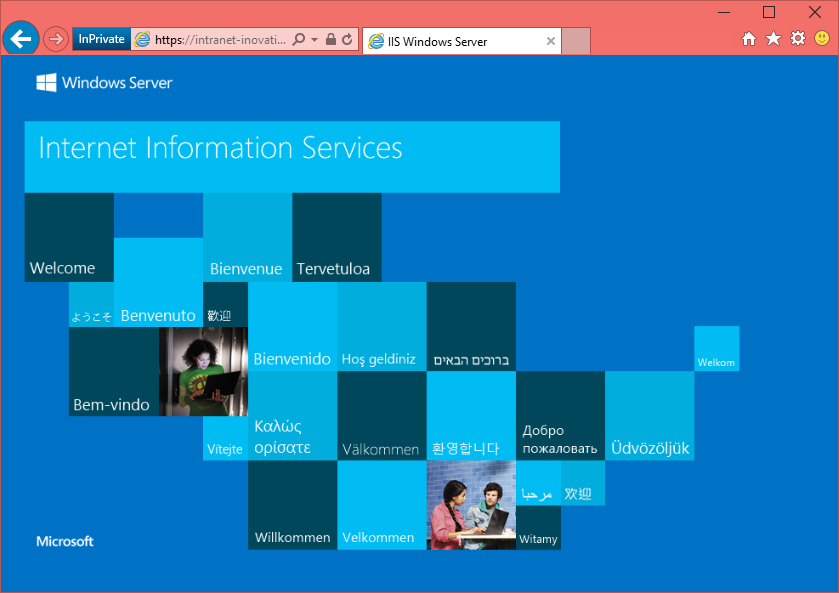The height and width of the screenshot is (593, 839).
Task: Click the browser Back arrow button
Action: tap(21, 39)
